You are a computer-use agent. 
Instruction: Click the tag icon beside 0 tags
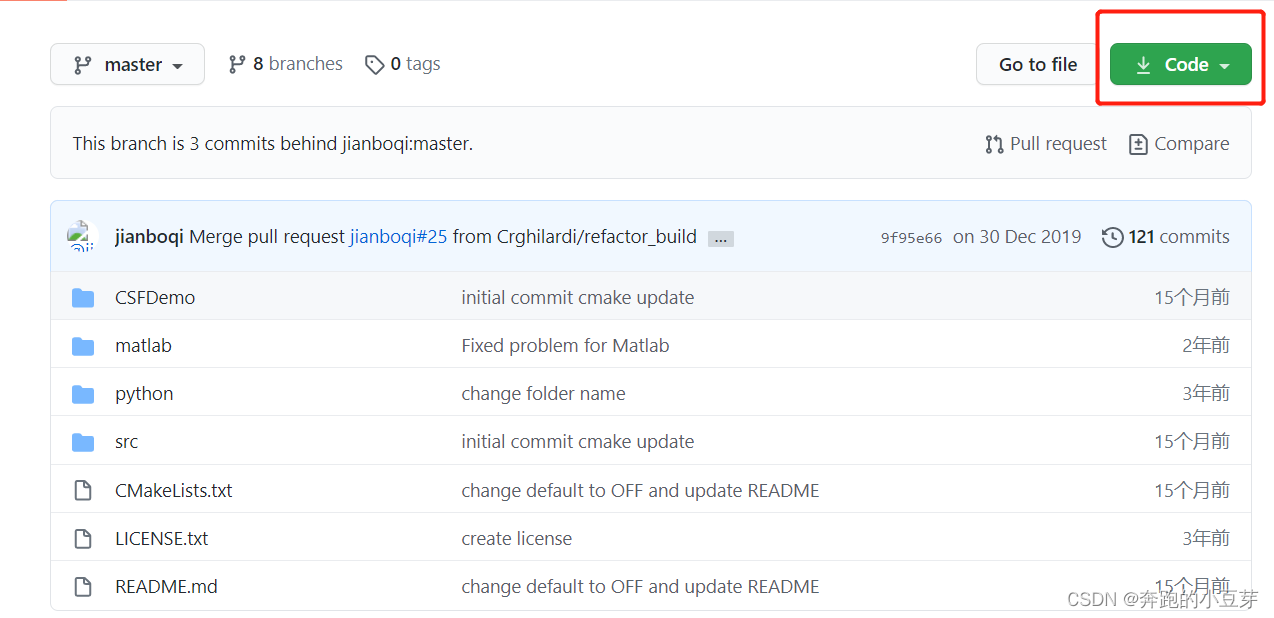coord(375,64)
